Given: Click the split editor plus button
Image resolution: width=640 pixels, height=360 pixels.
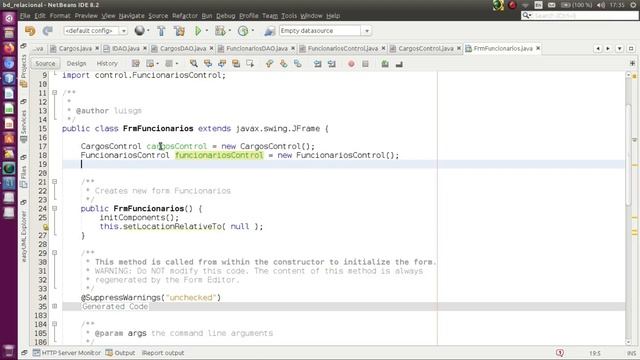Looking at the screenshot, I should [632, 64].
